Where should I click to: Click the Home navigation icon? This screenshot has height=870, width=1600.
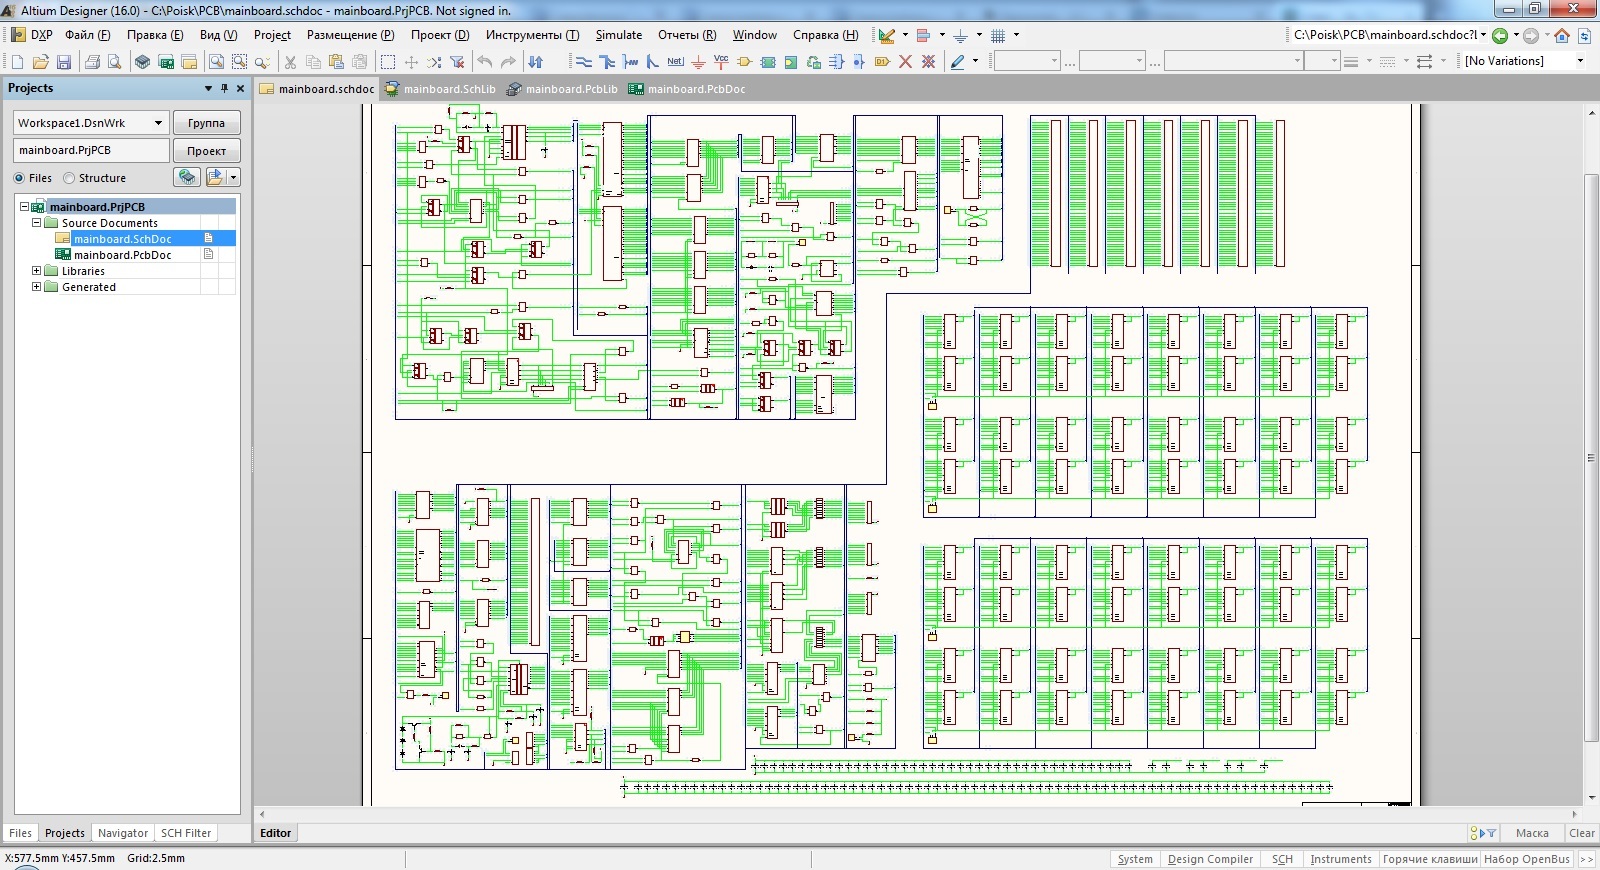click(1561, 35)
